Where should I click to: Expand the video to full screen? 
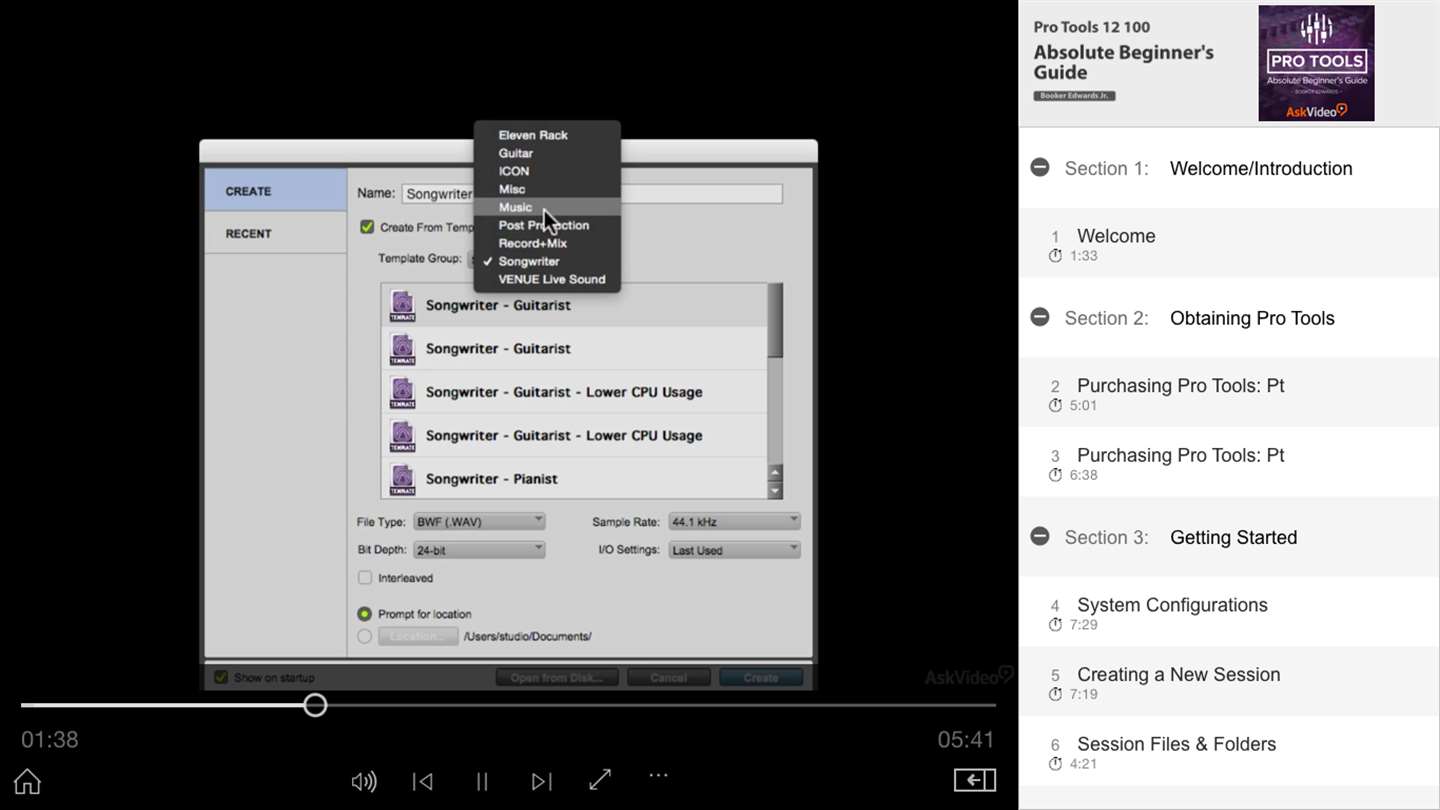[x=600, y=780]
